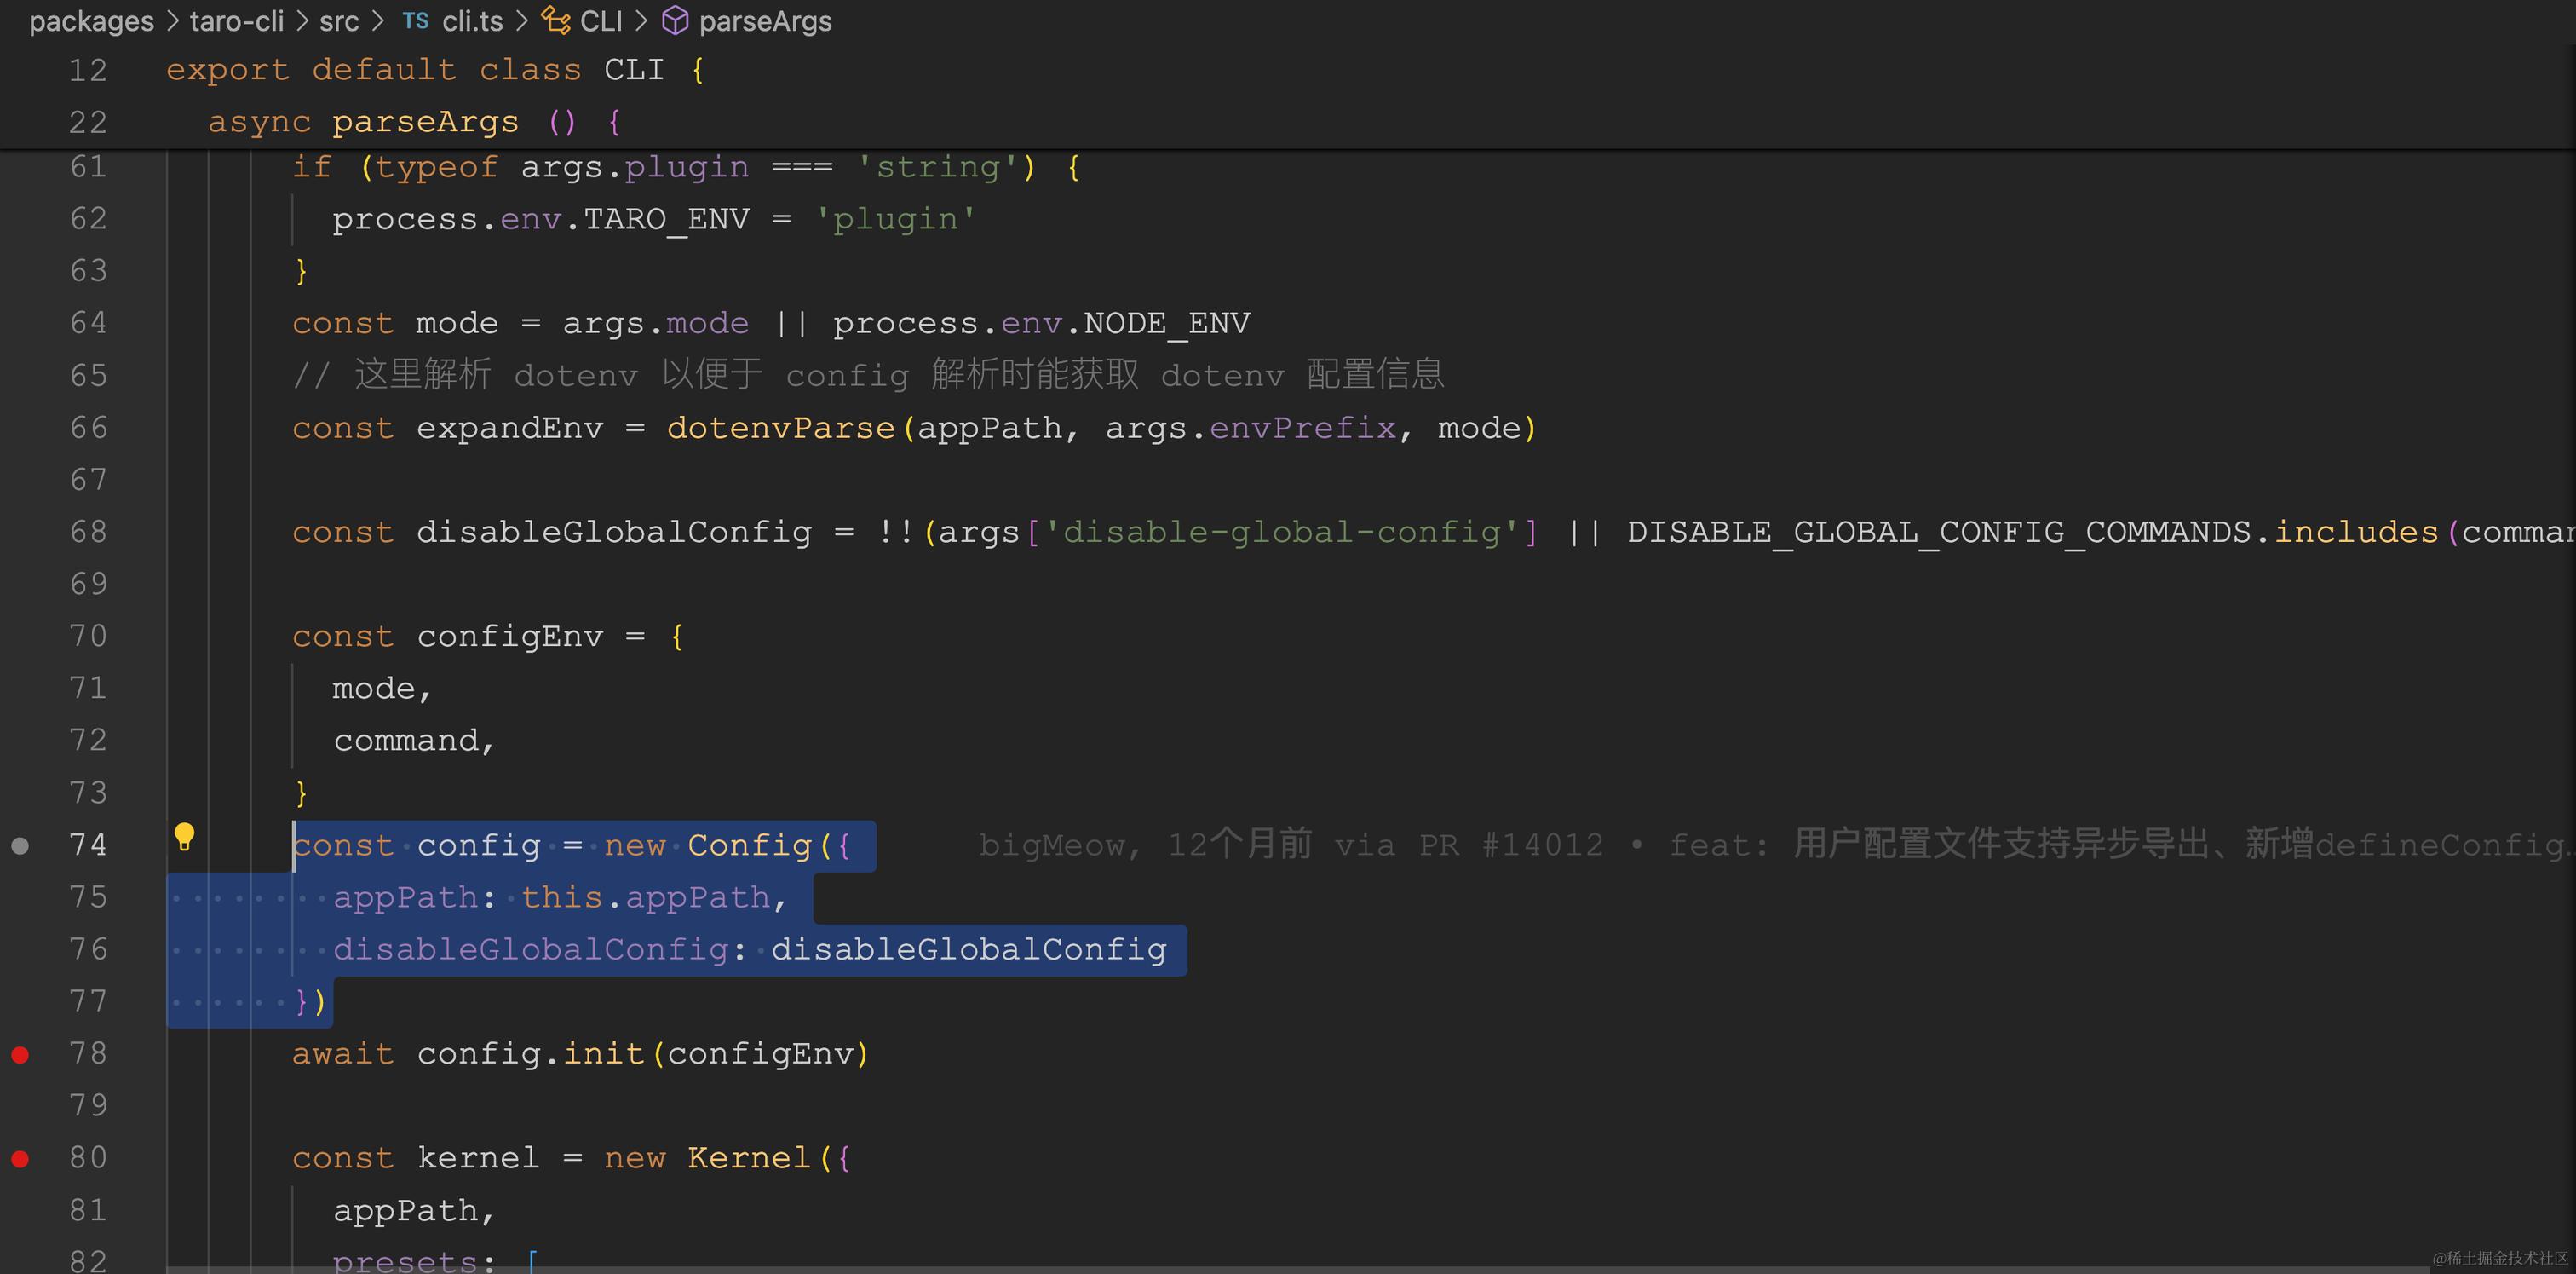Open the packages breadcrumb folder
2576x1274 pixels.
91,21
